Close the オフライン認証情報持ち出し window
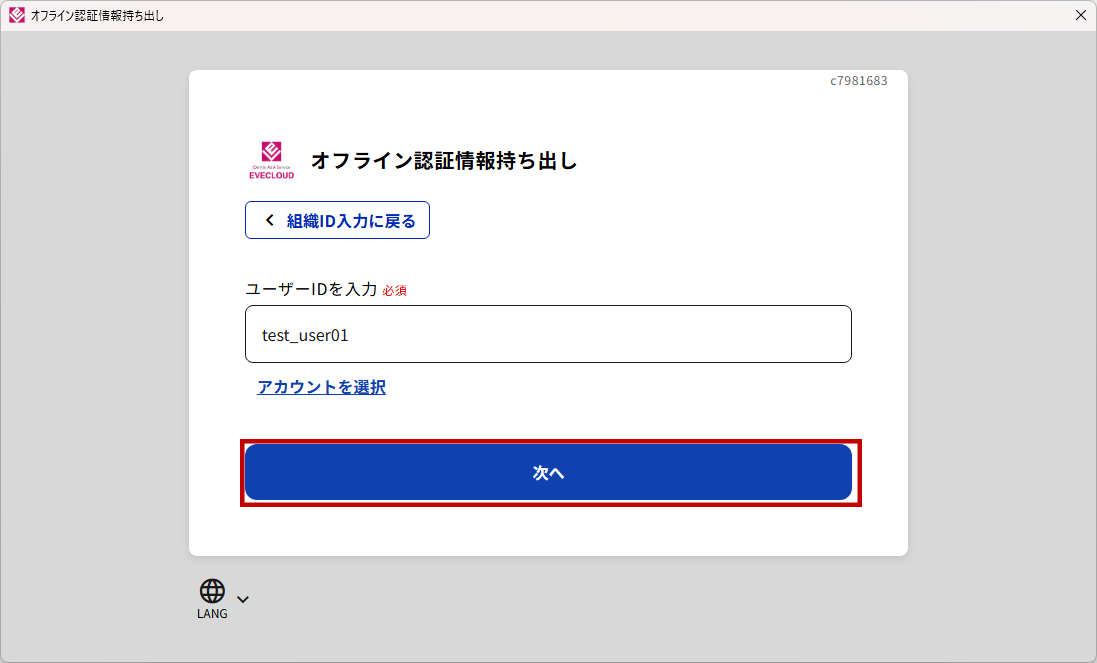Image resolution: width=1097 pixels, height=663 pixels. (x=1080, y=15)
